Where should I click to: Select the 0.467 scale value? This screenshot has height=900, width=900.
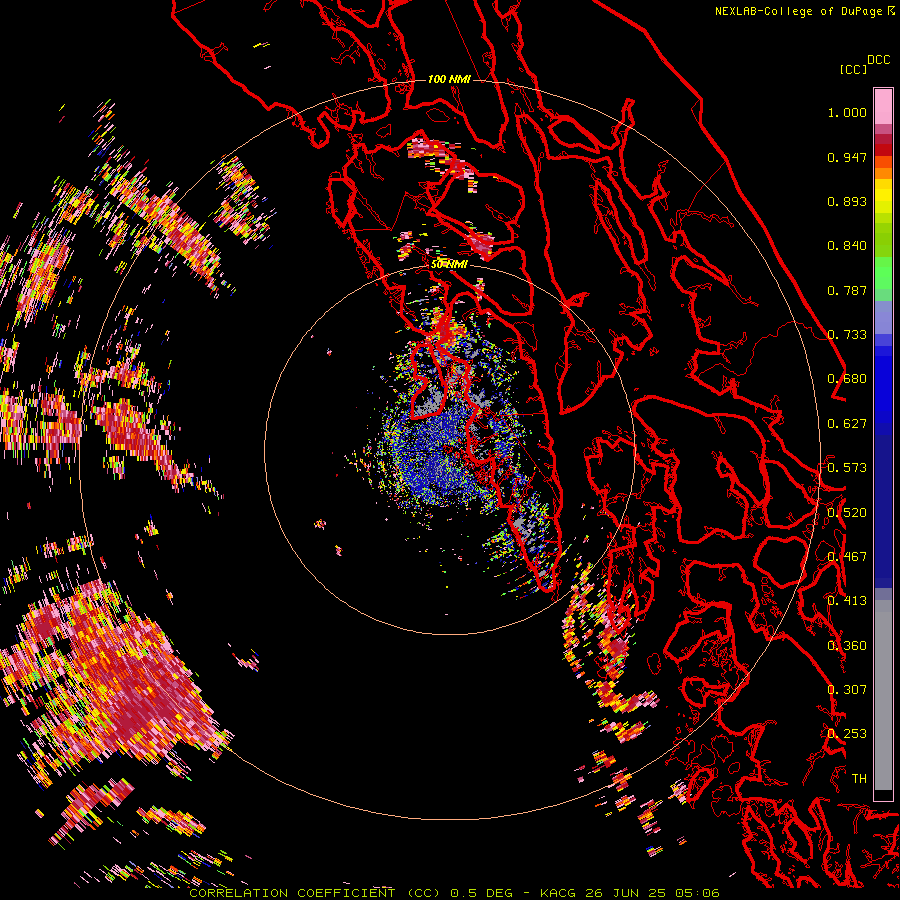[847, 557]
